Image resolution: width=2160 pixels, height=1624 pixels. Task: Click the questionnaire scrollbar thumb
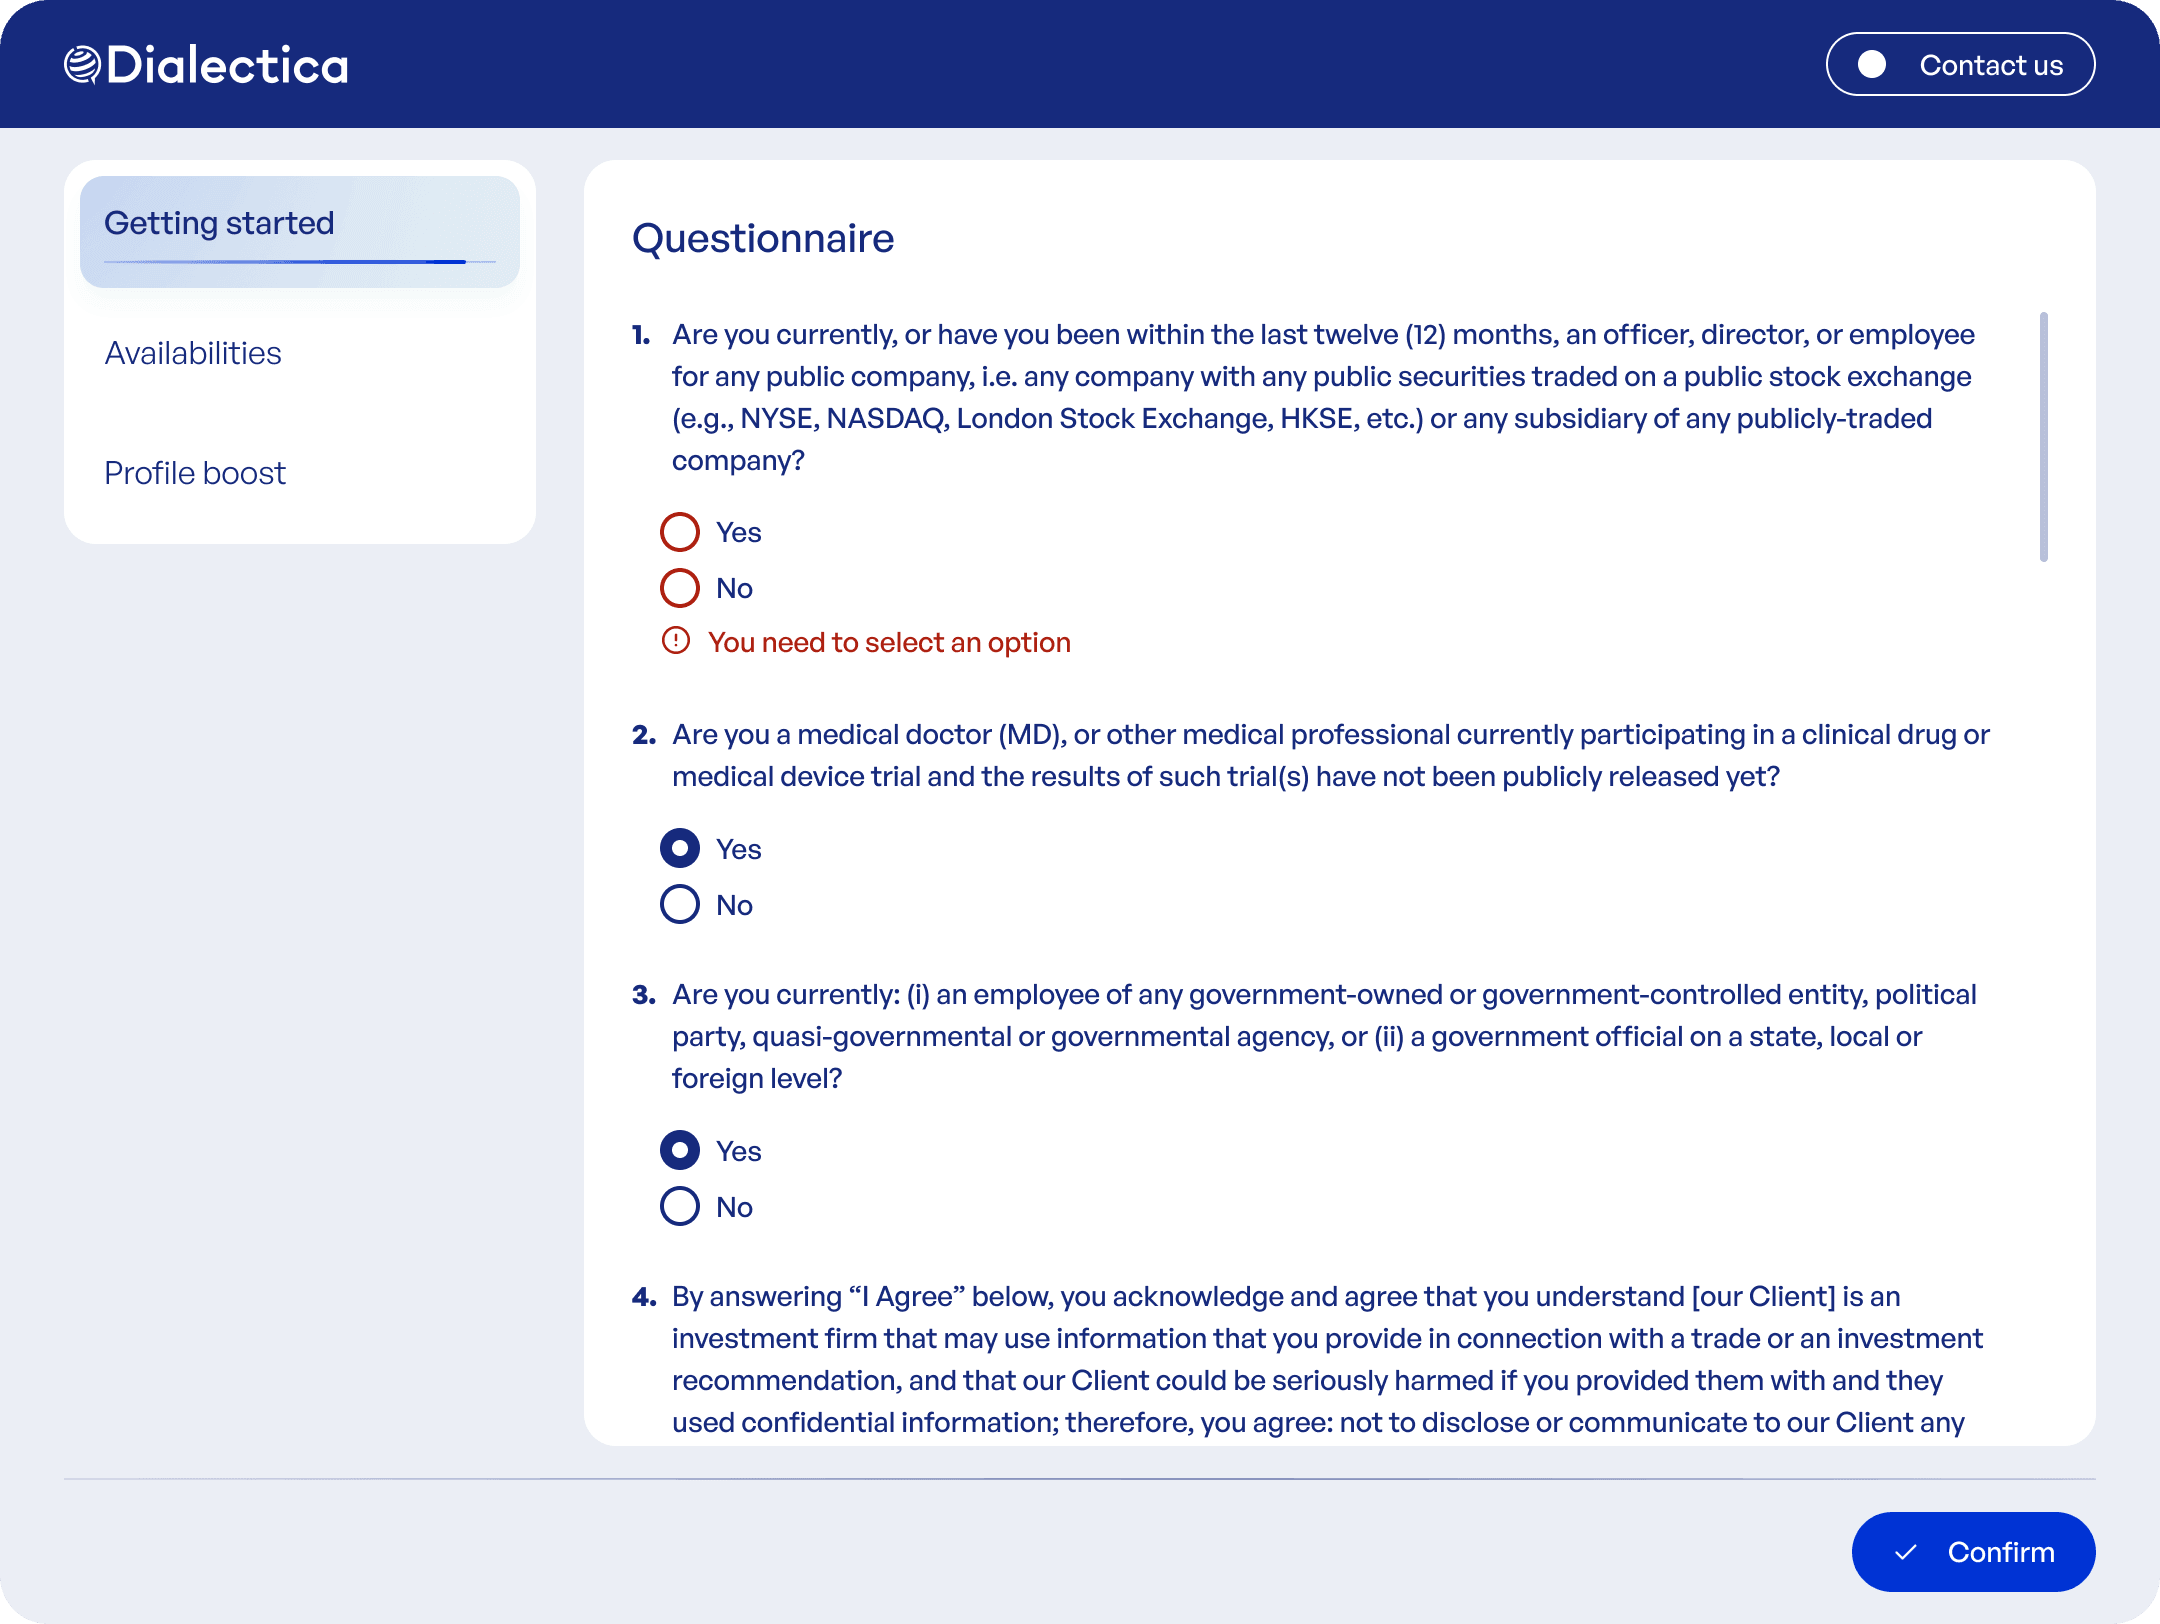point(2044,437)
